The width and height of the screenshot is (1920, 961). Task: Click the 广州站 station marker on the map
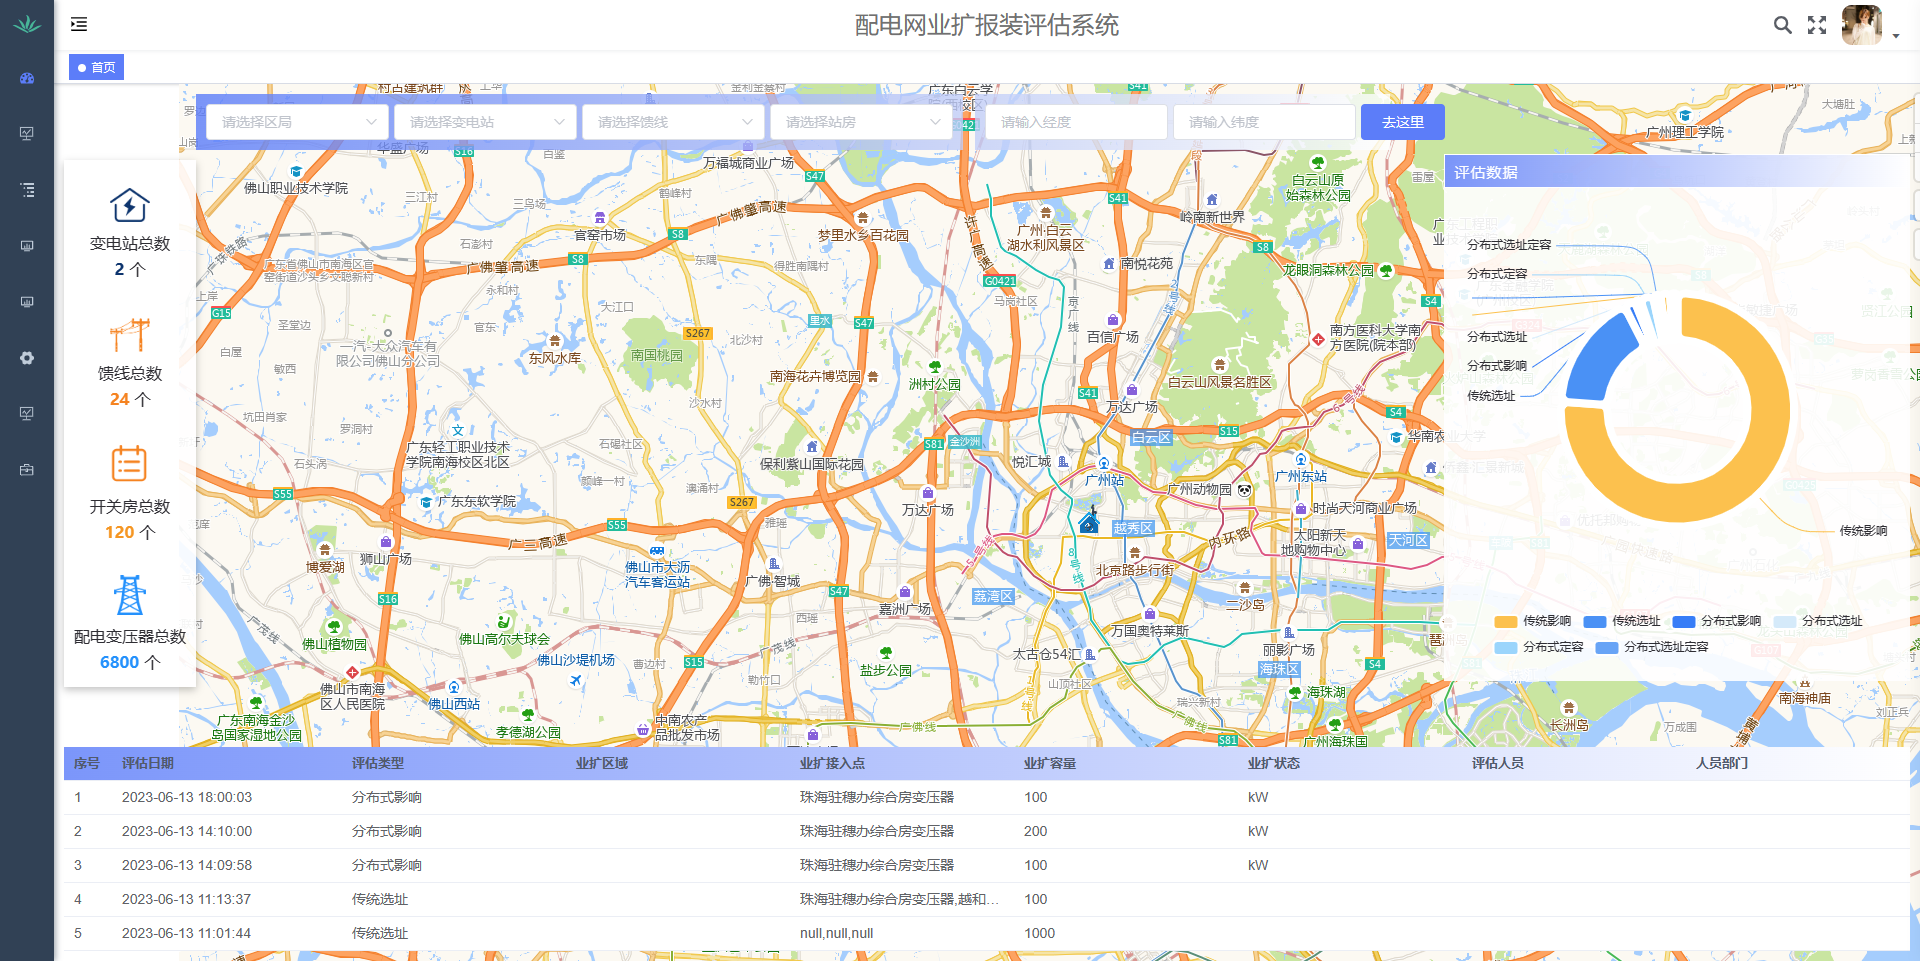point(1104,463)
